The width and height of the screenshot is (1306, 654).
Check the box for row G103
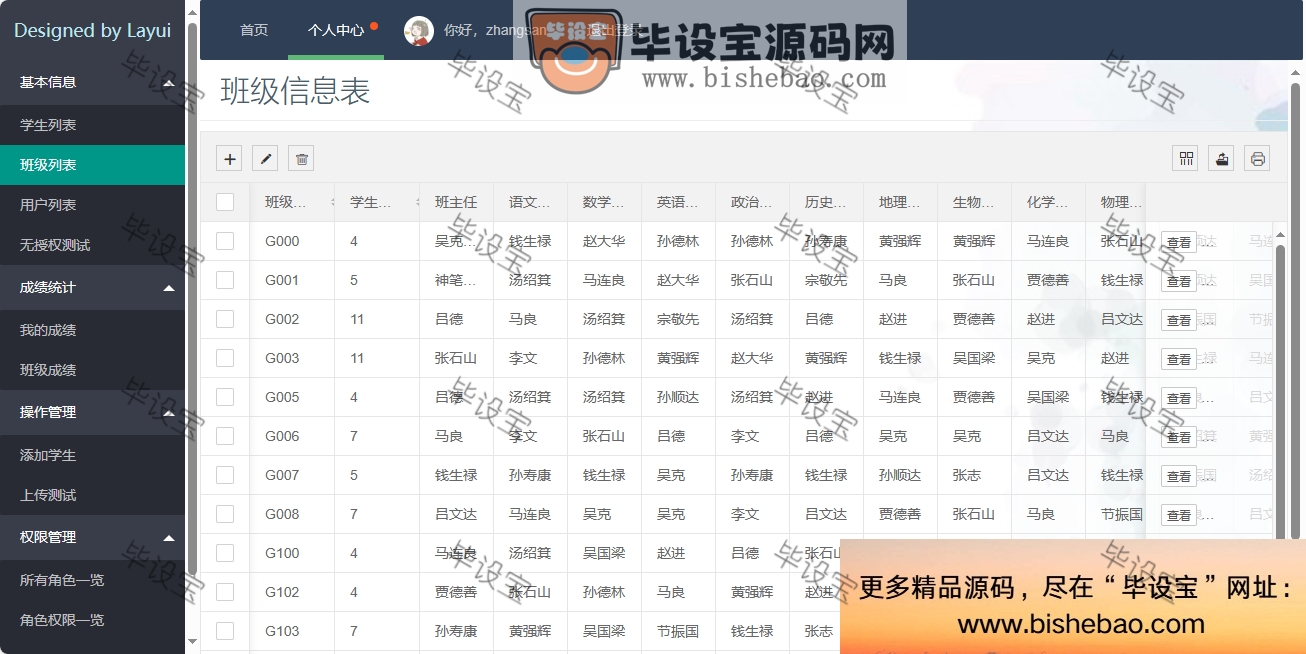pyautogui.click(x=225, y=631)
